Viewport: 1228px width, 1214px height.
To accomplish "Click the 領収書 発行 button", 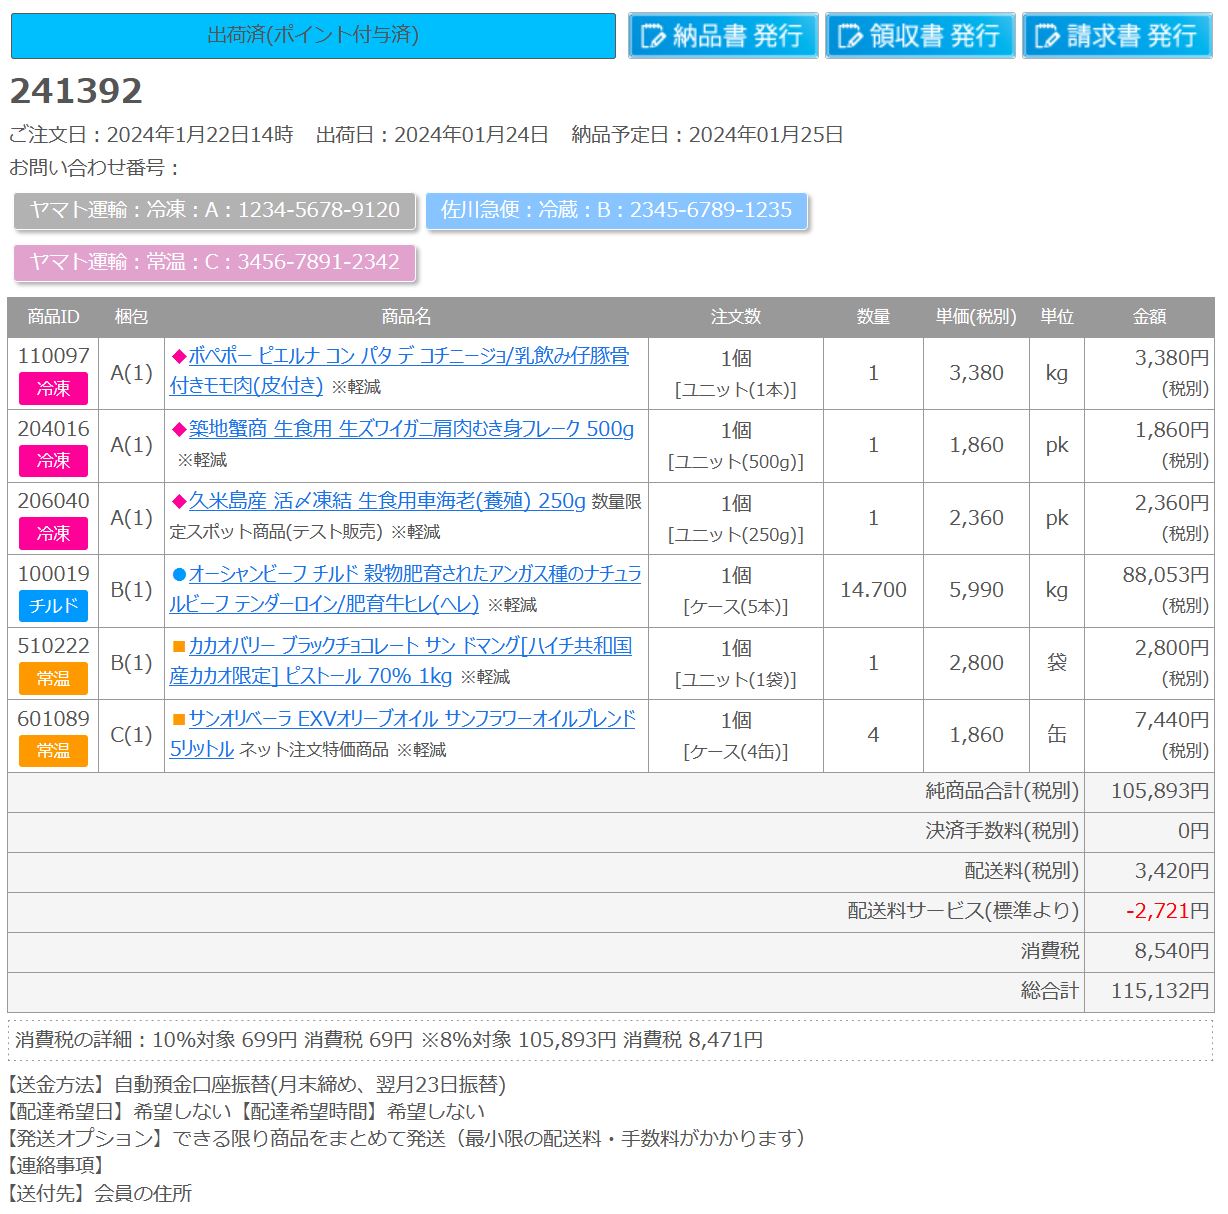I will 920,36.
